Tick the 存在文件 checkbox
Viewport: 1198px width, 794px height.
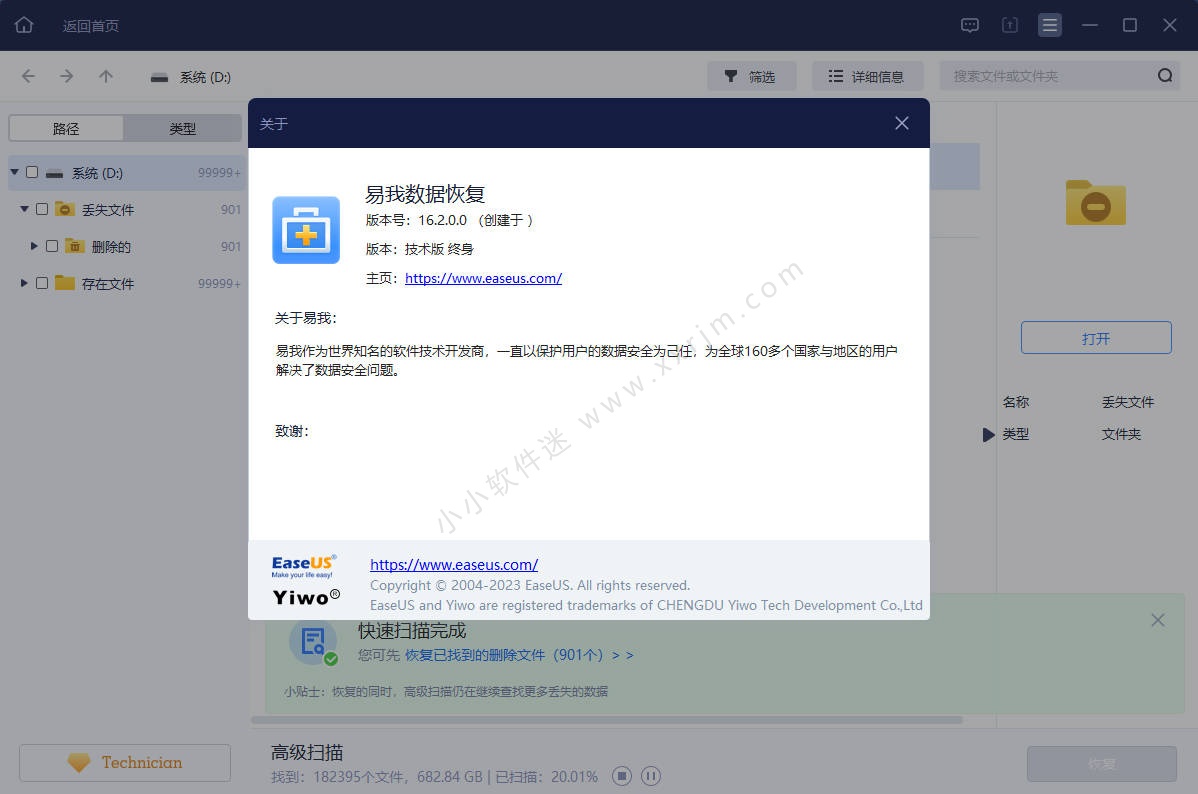pos(42,283)
